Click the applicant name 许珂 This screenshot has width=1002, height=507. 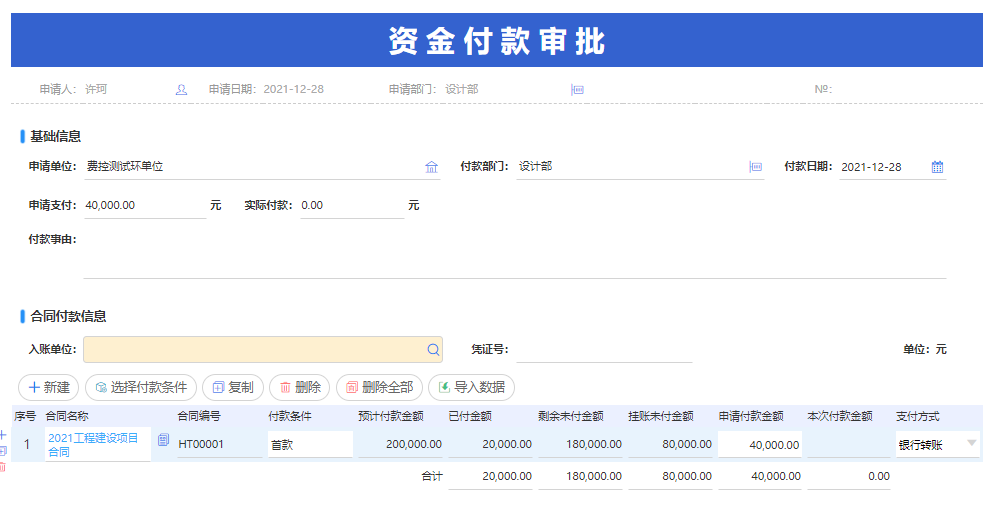point(96,90)
